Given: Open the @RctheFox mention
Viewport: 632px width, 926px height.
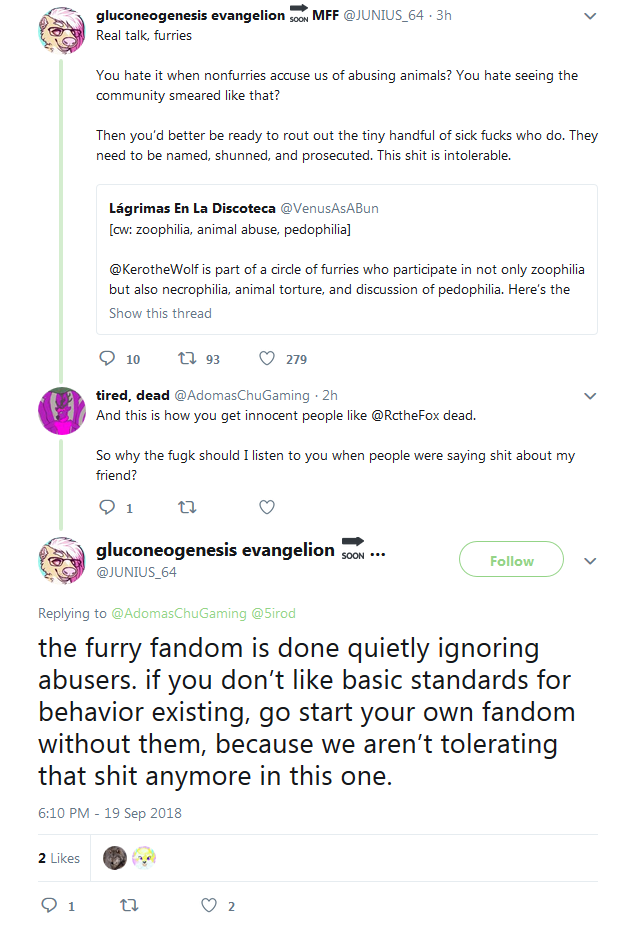Looking at the screenshot, I should point(405,415).
